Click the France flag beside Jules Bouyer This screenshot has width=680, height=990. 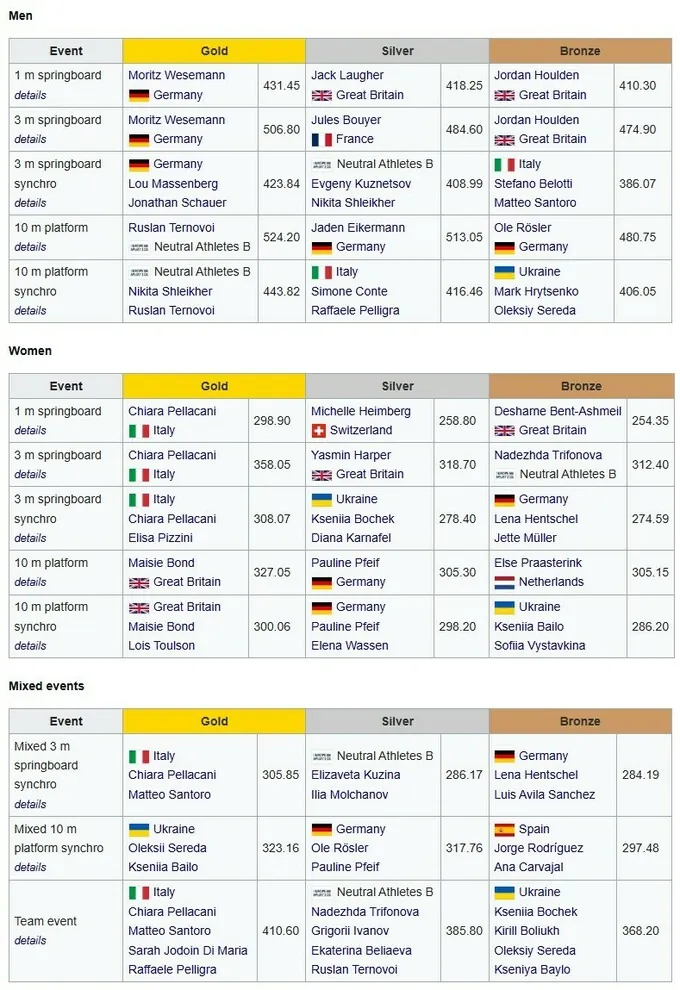(321, 140)
